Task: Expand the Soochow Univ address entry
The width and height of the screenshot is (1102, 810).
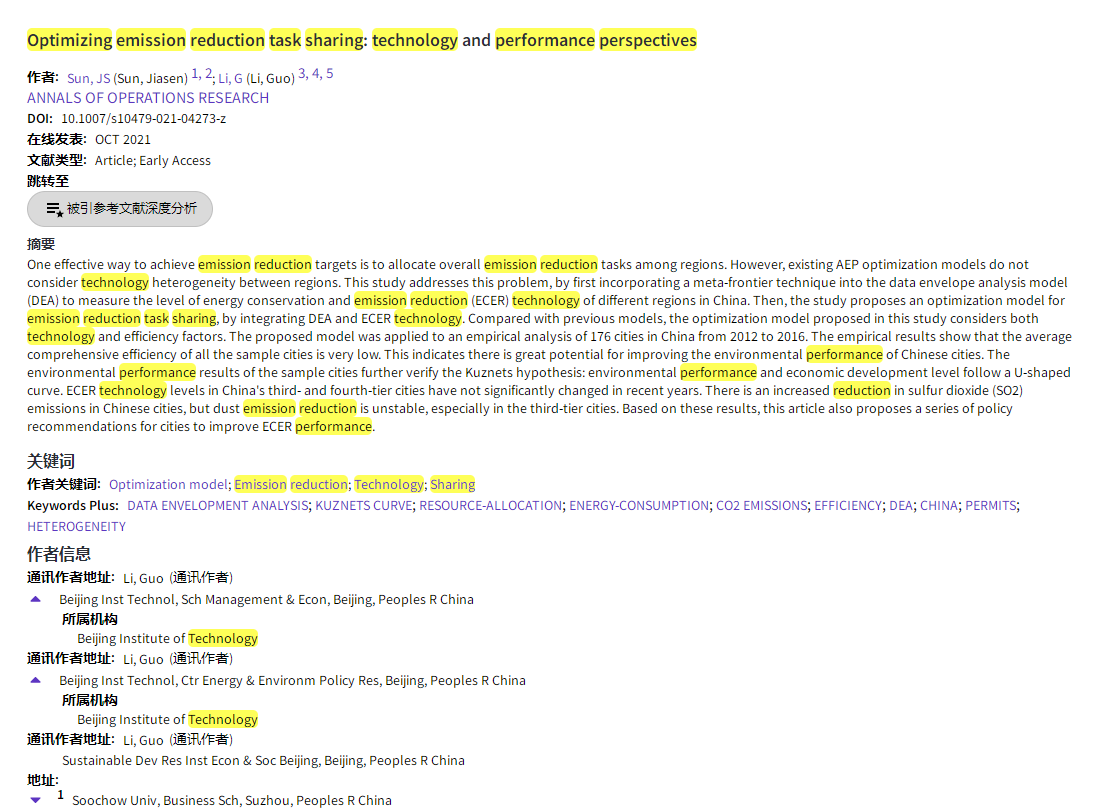Action: tap(36, 800)
